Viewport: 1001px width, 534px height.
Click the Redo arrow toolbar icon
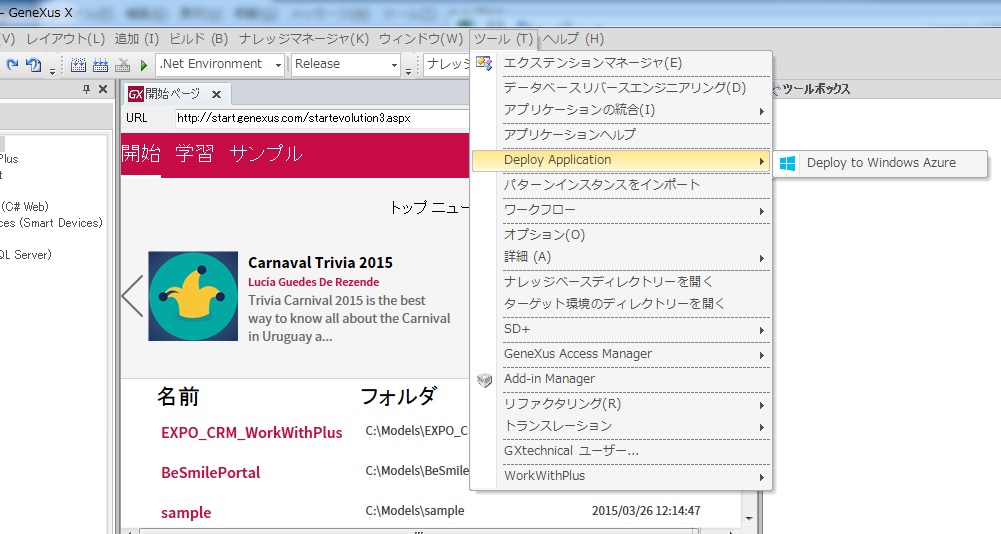[12, 65]
